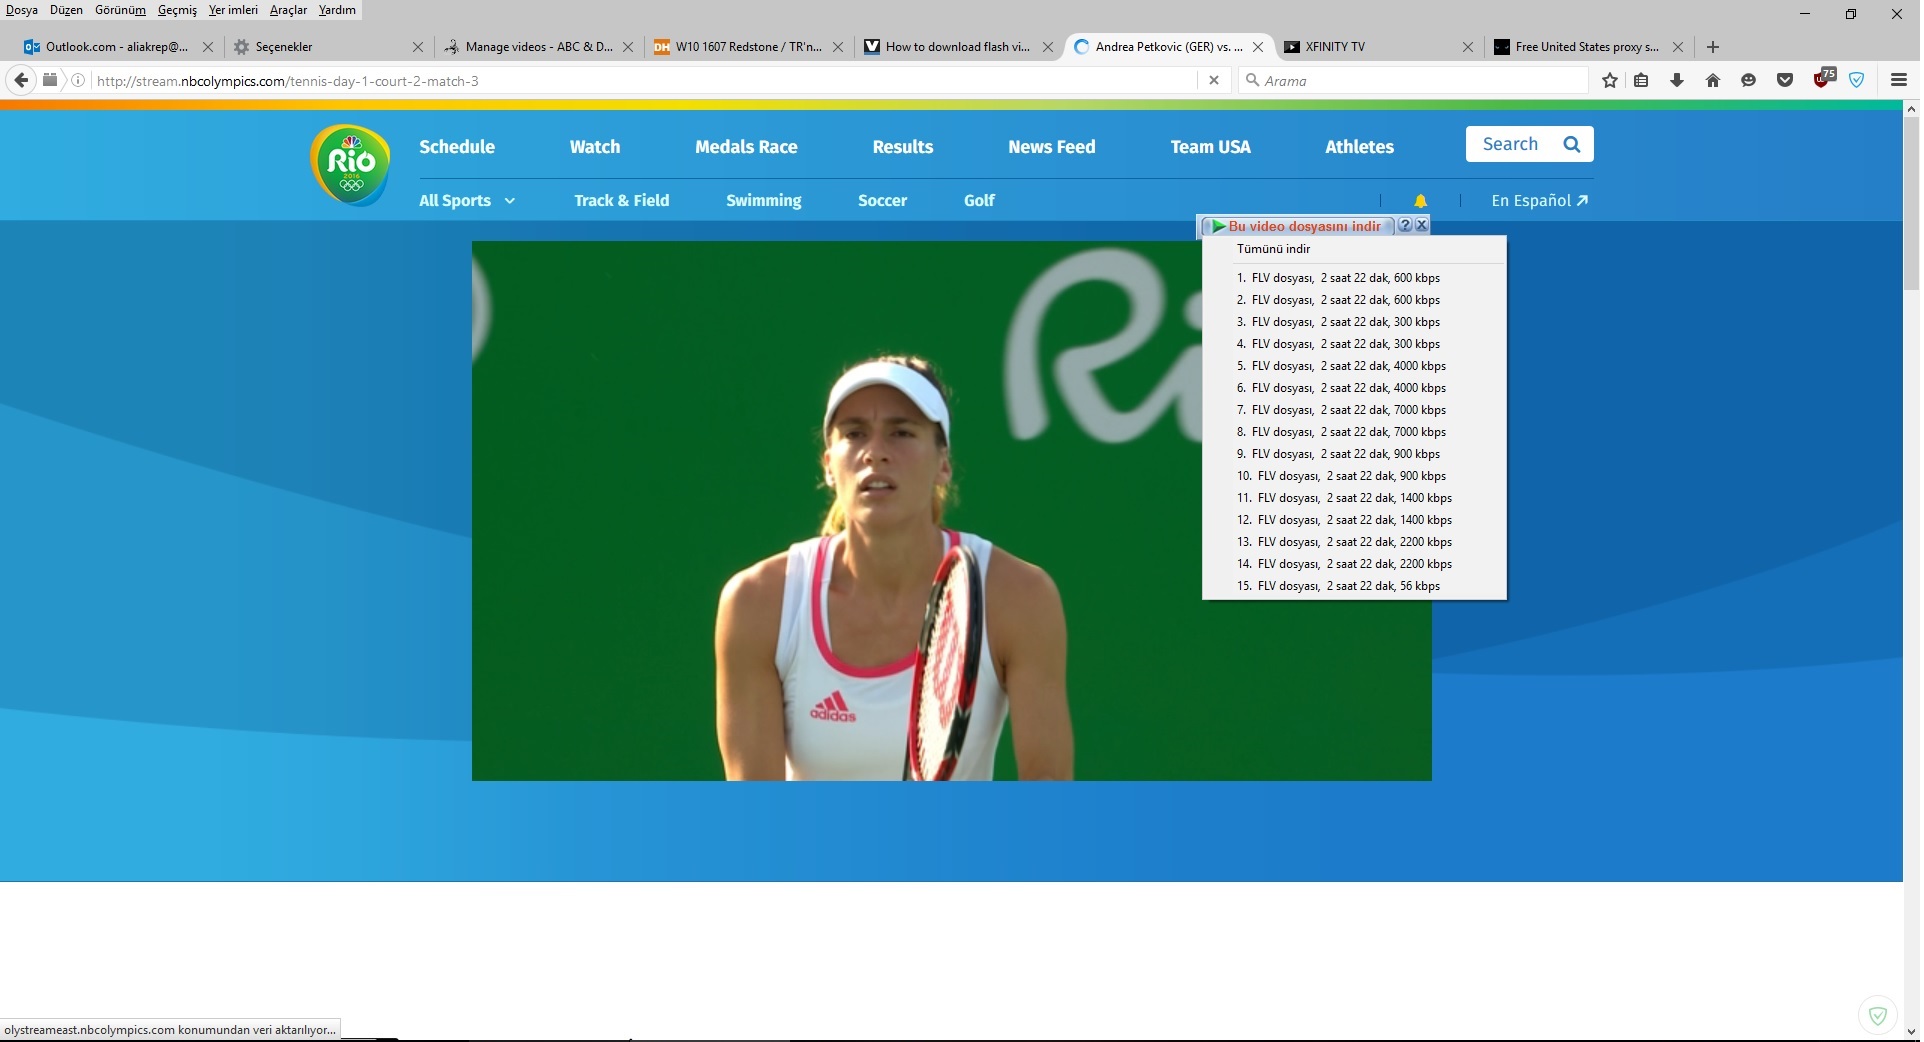Open the Dosya menu
This screenshot has height=1042, width=1924.
22,10
